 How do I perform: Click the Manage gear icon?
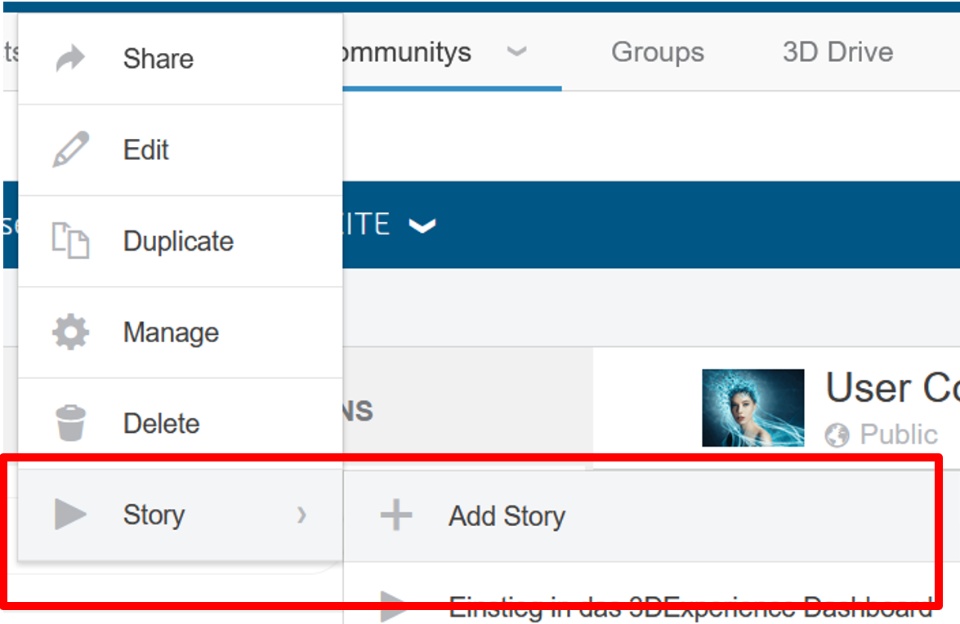tap(70, 332)
